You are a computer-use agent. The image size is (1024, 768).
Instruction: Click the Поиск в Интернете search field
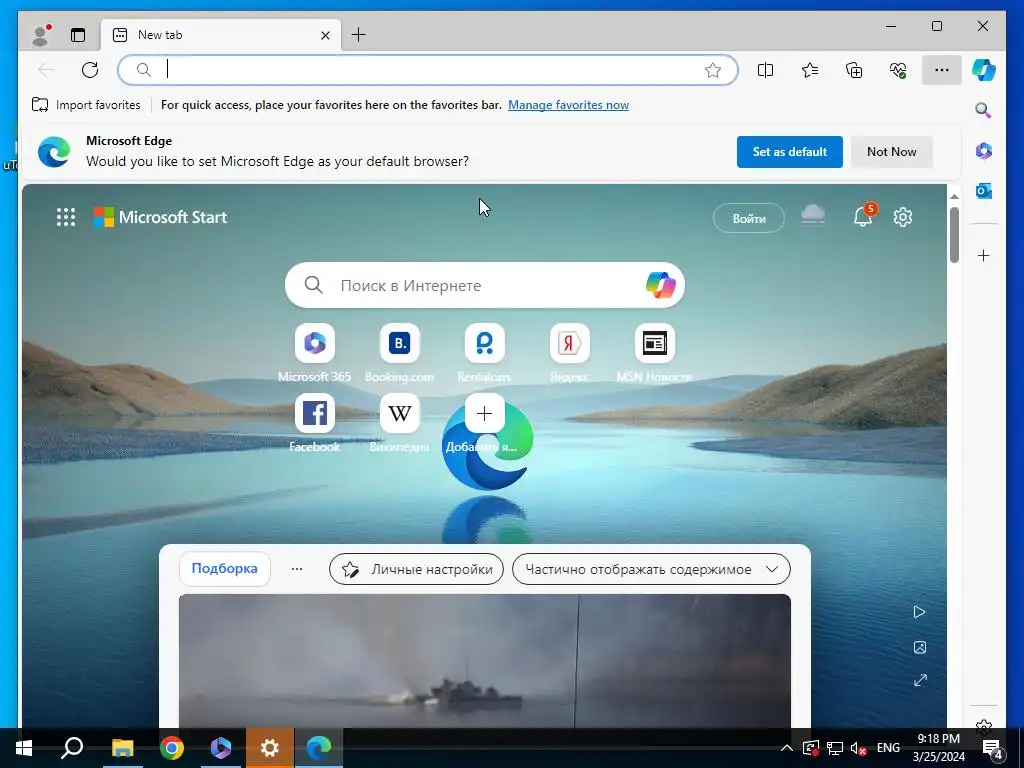pos(485,285)
